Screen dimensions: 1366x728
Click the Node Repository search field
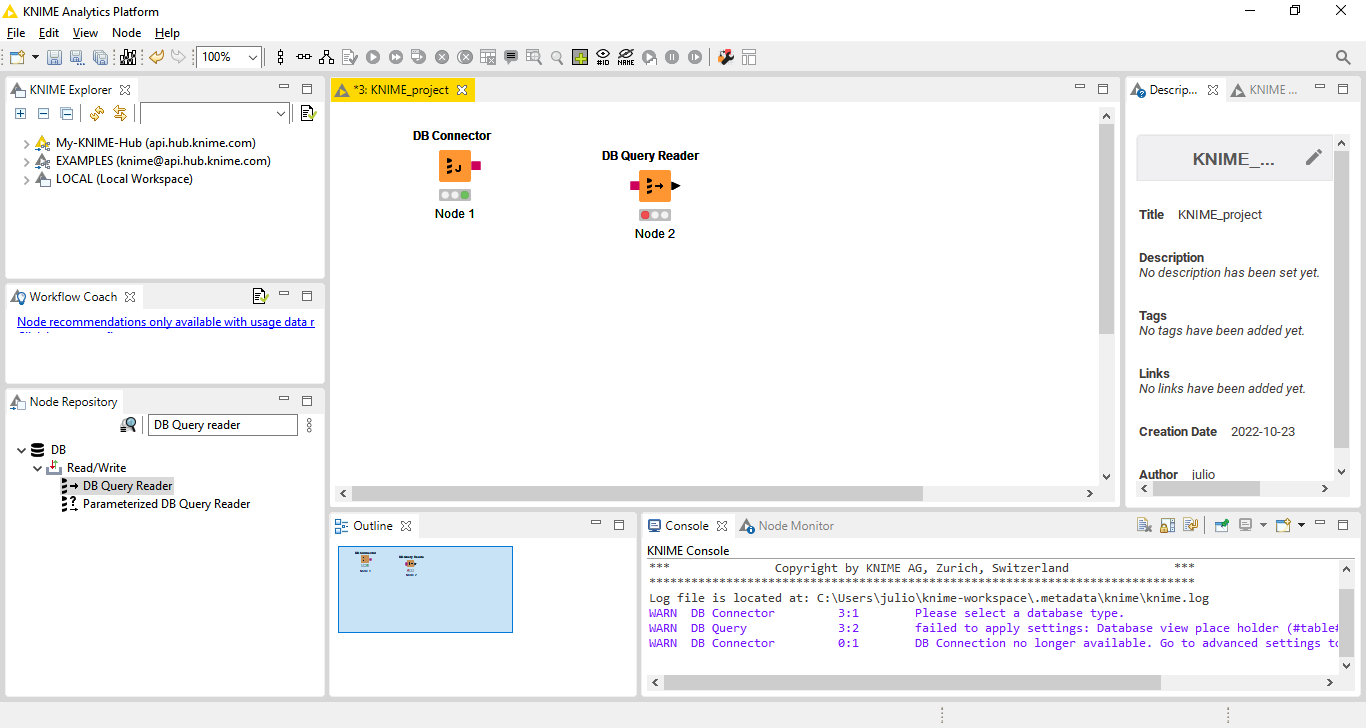pyautogui.click(x=222, y=425)
